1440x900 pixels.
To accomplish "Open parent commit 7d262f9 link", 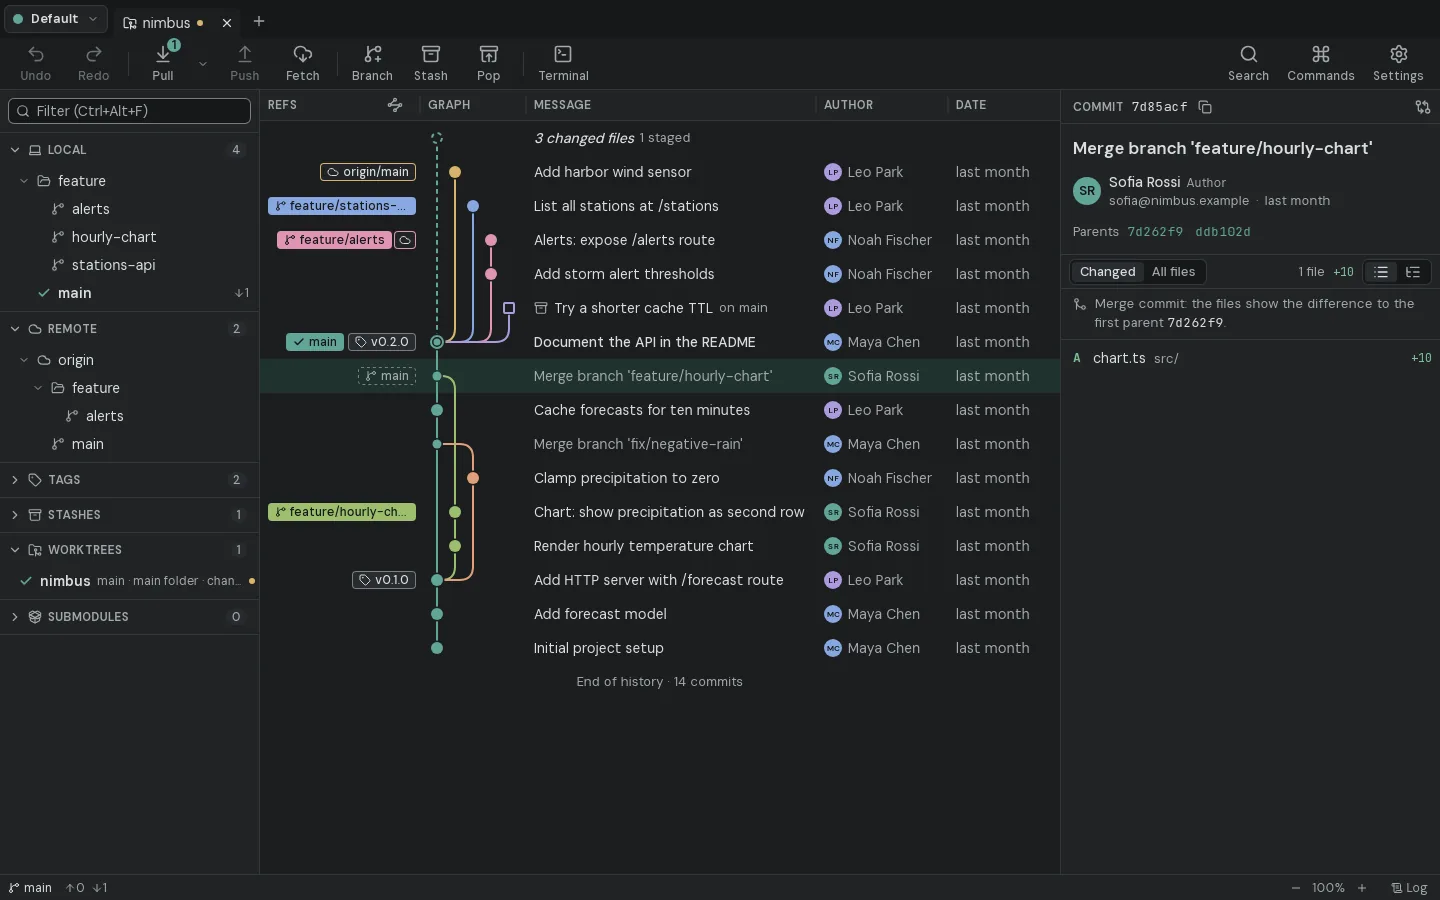I will pyautogui.click(x=1155, y=232).
